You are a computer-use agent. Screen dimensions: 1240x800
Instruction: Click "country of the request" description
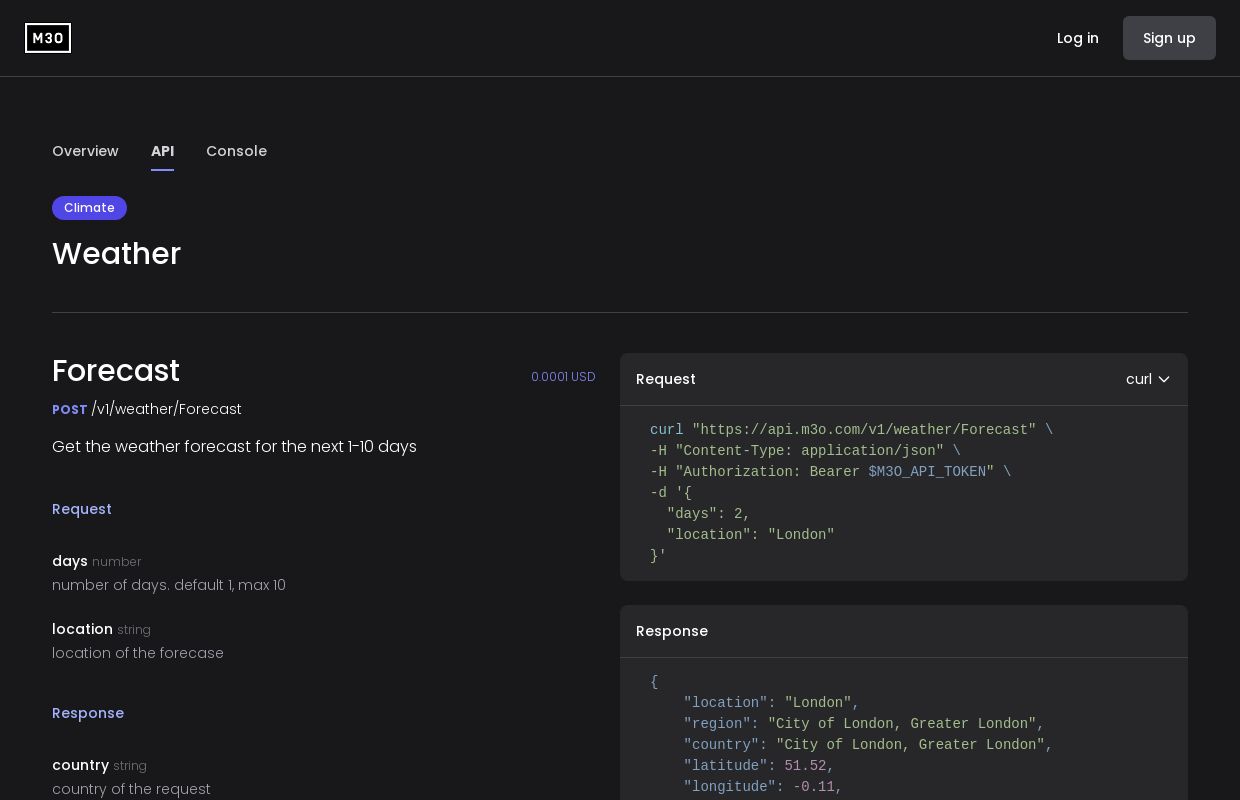(x=131, y=789)
